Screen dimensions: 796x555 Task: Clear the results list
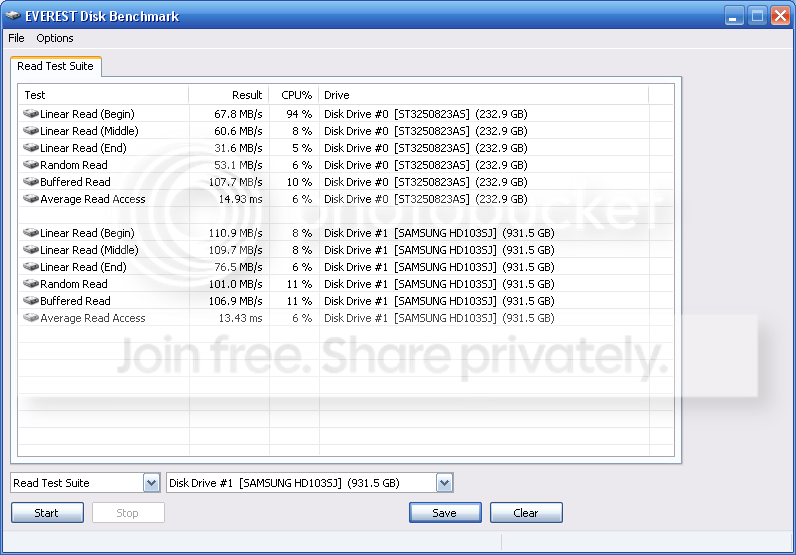(526, 513)
